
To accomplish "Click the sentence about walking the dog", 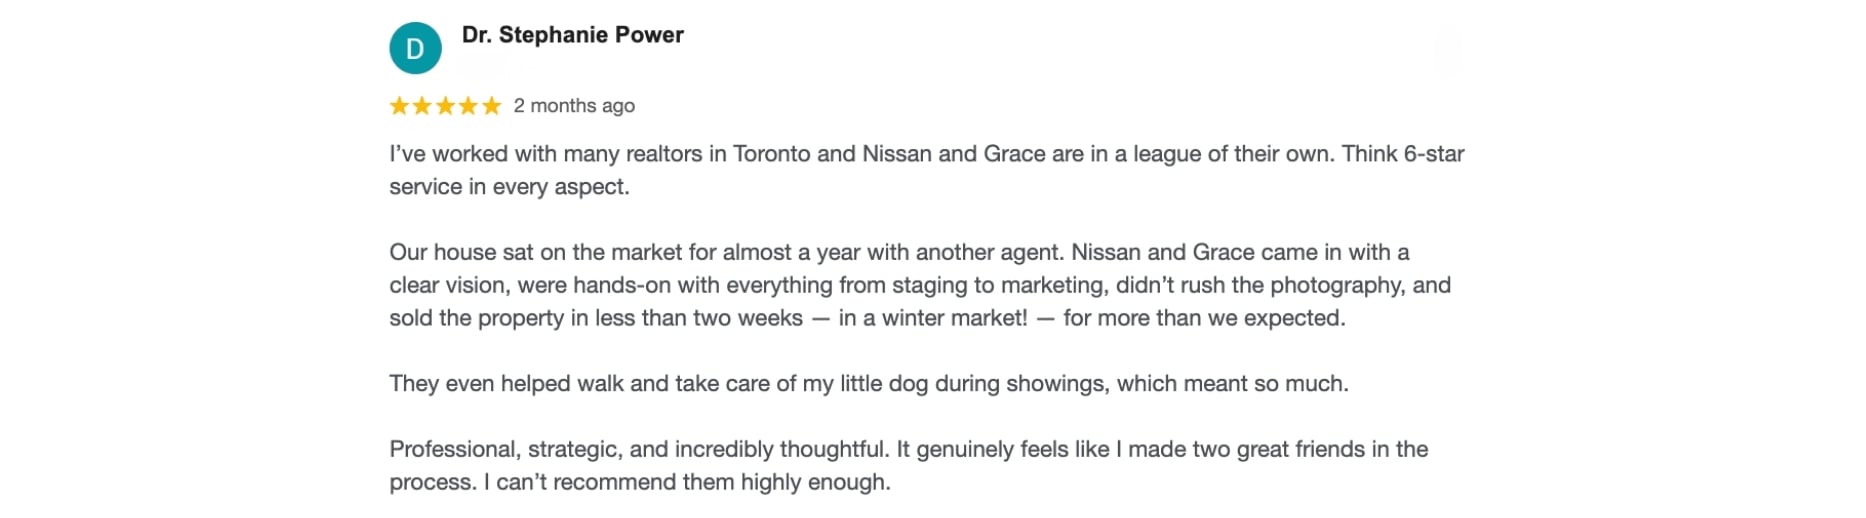I will click(x=868, y=384).
